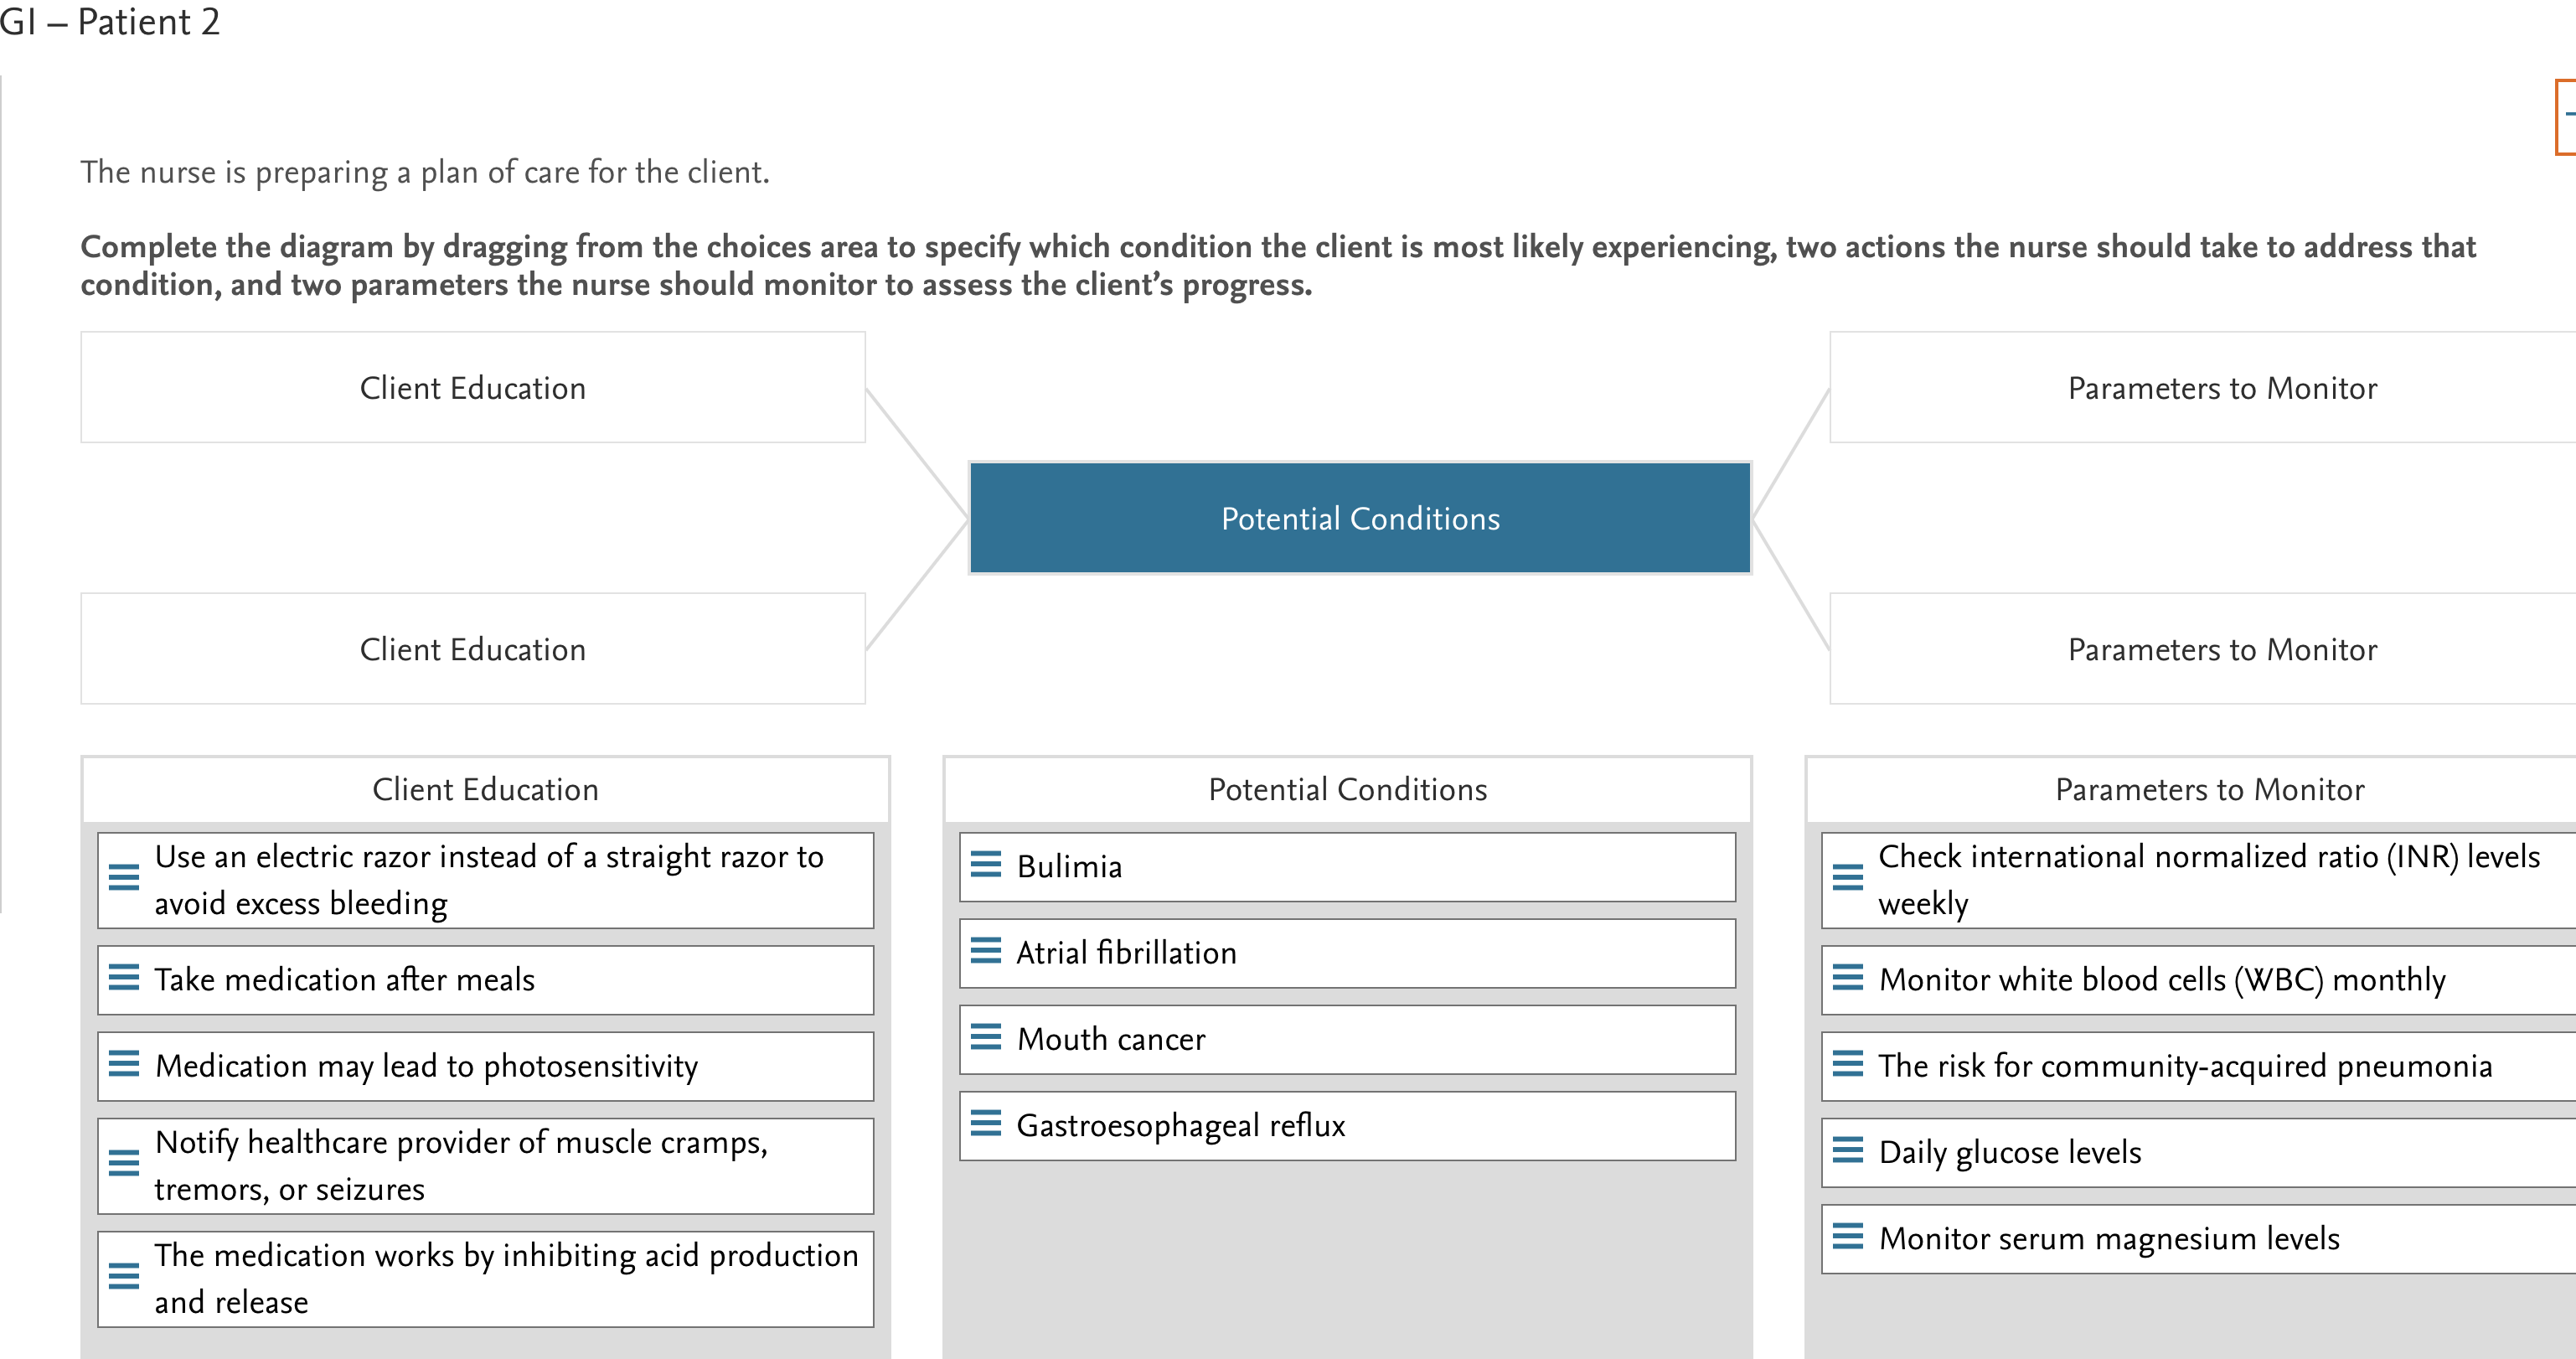Click drag handle icon beside Gastroesophageal reflux
The height and width of the screenshot is (1359, 2576).
click(985, 1123)
